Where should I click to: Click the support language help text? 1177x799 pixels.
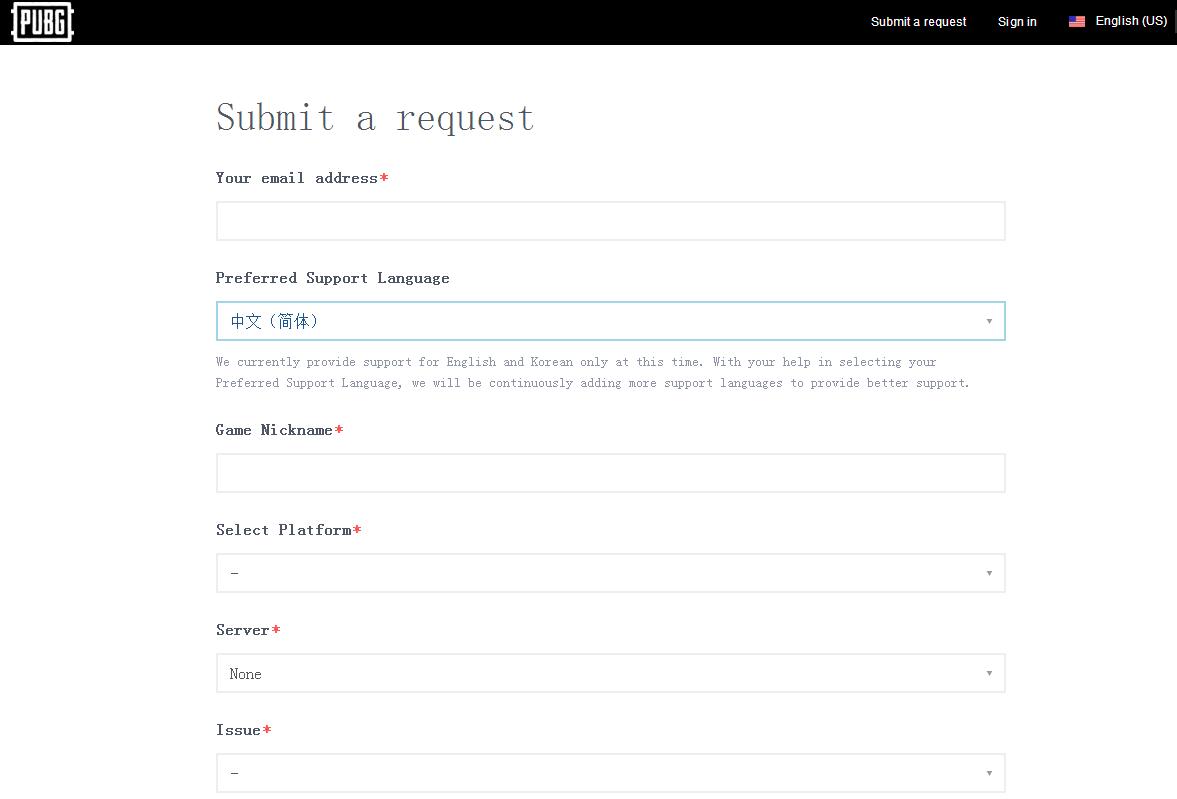(x=590, y=372)
